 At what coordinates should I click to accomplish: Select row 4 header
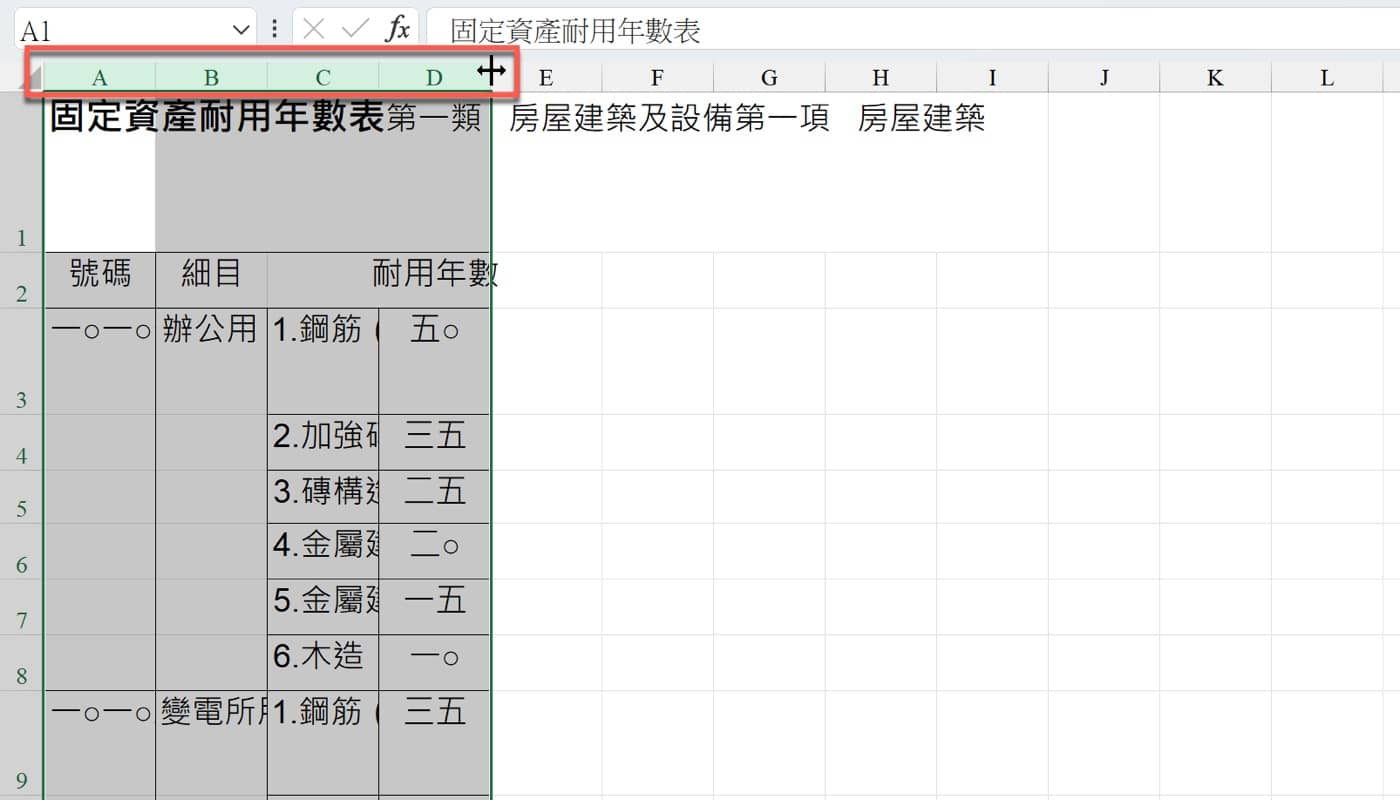pyautogui.click(x=22, y=442)
